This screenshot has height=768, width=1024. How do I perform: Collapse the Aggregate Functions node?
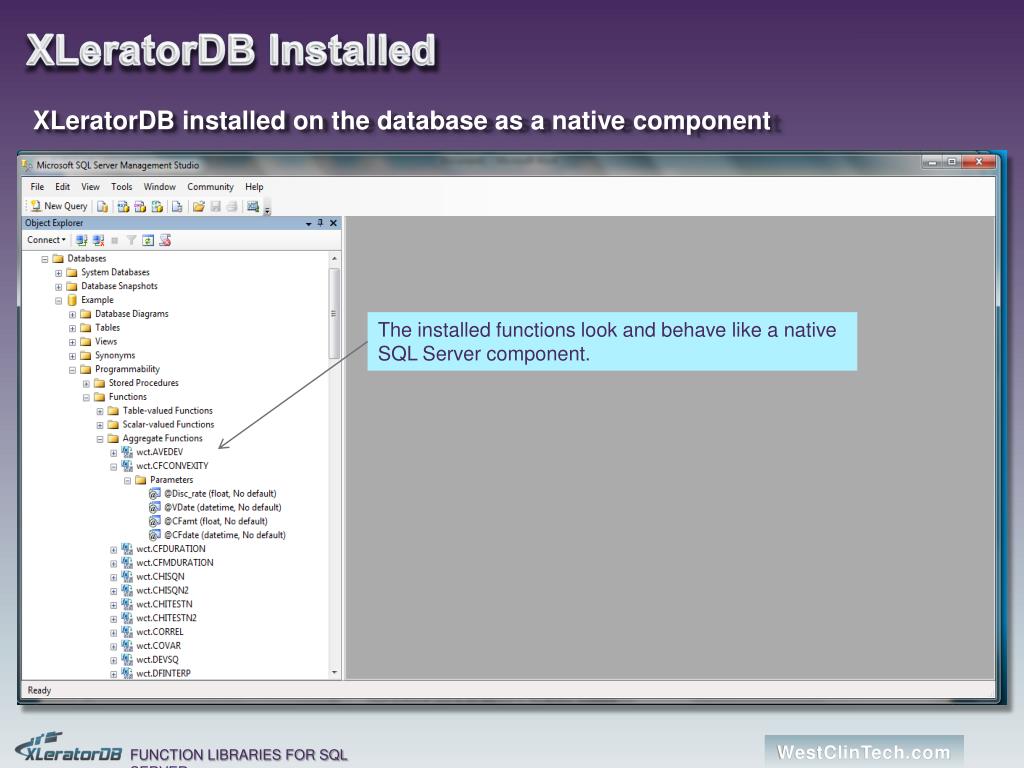(x=100, y=440)
